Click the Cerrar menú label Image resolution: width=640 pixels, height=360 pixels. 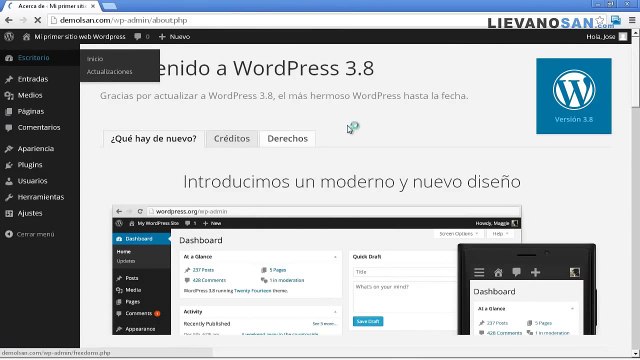coord(36,234)
